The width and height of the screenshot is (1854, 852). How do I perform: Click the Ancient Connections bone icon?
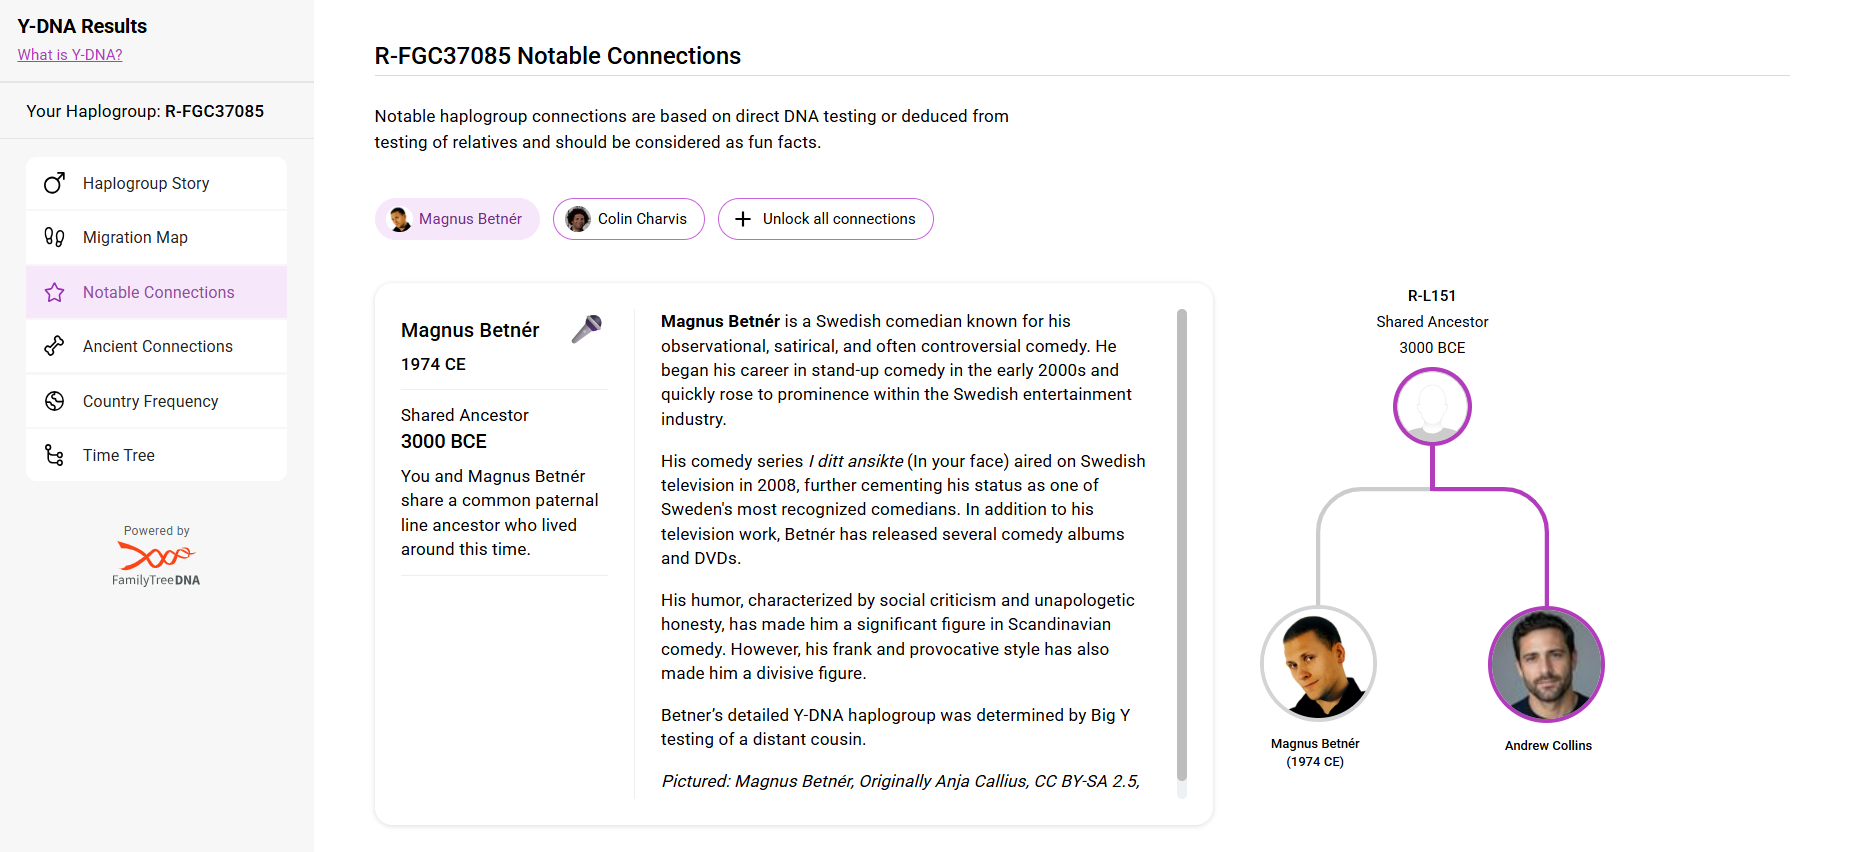coord(55,346)
